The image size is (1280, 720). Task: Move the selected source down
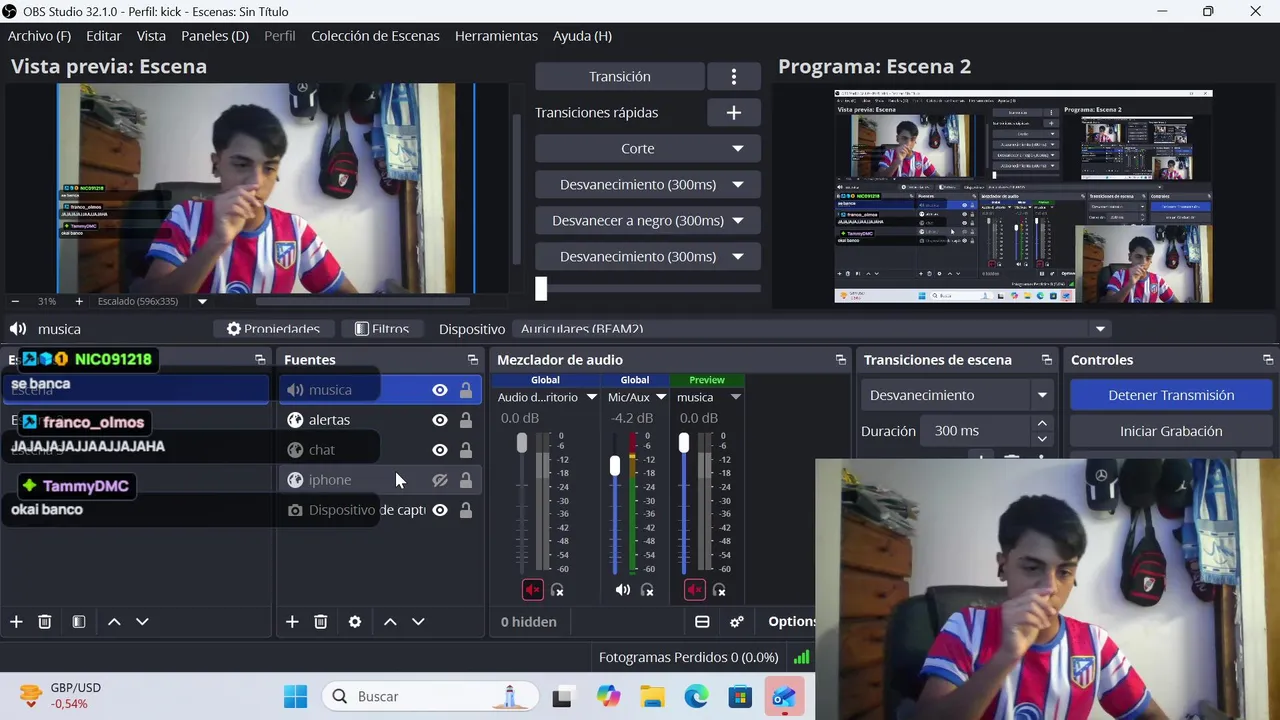coord(418,622)
